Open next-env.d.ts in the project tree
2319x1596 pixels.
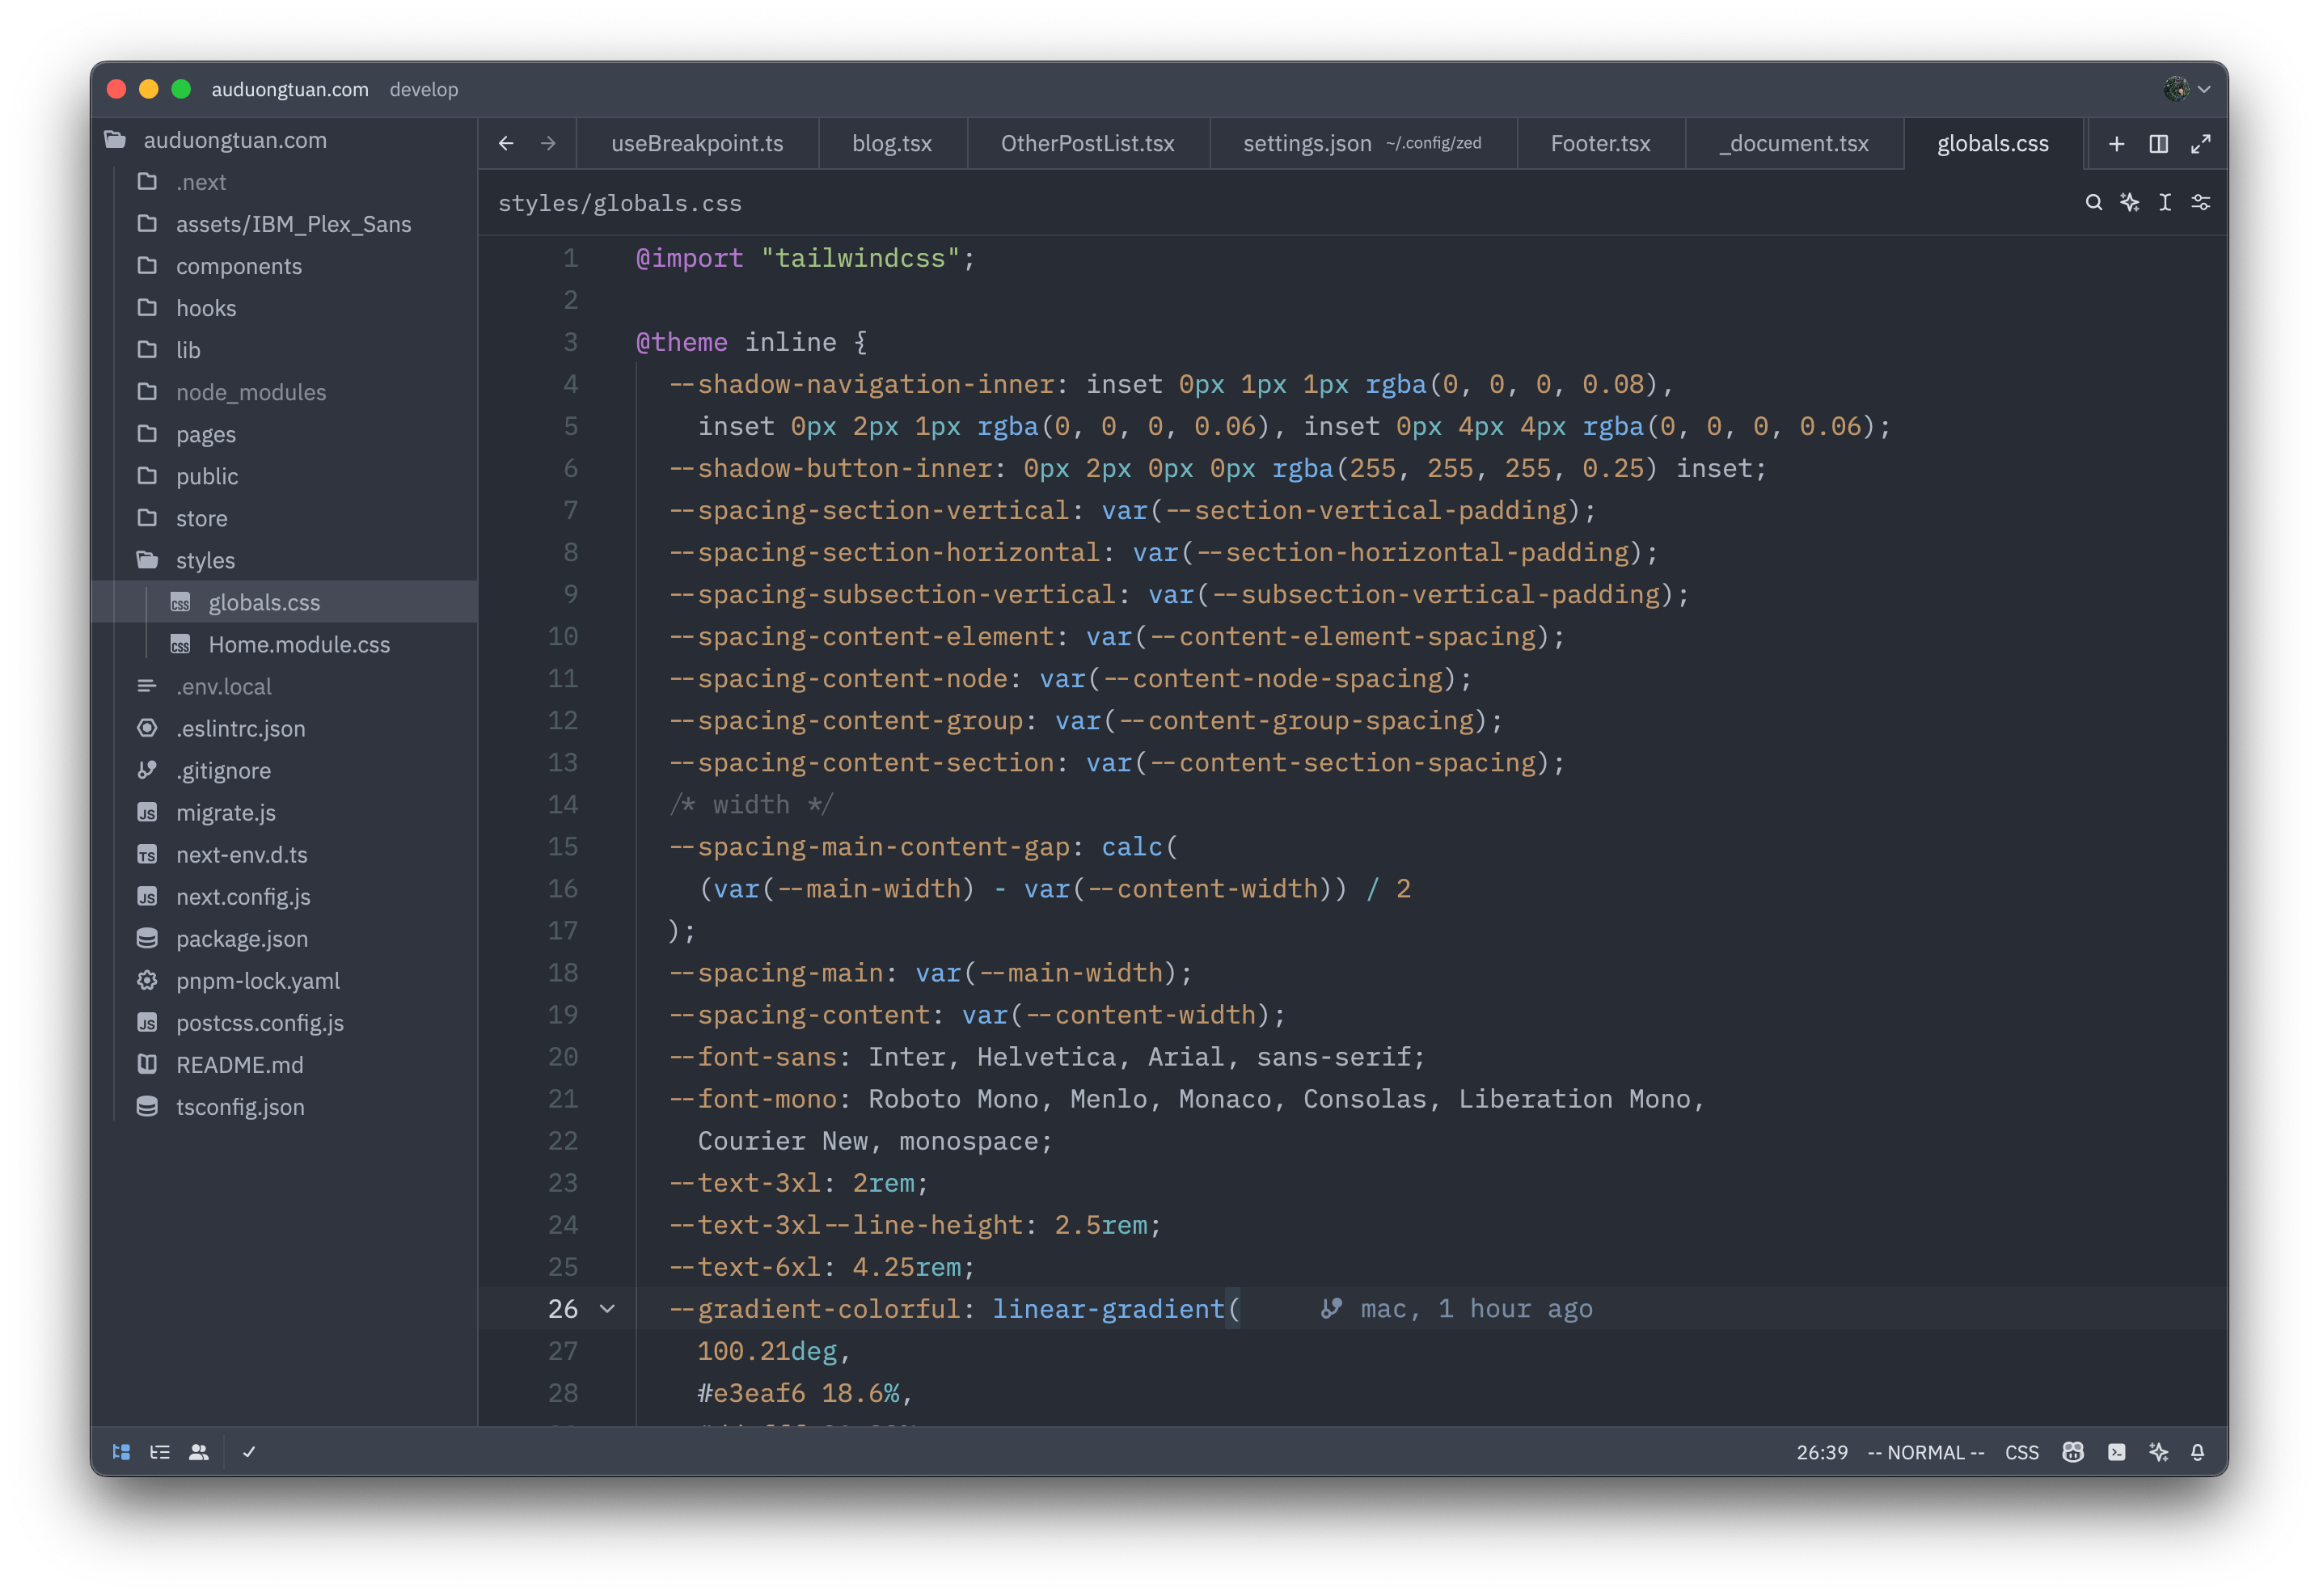pyautogui.click(x=284, y=854)
